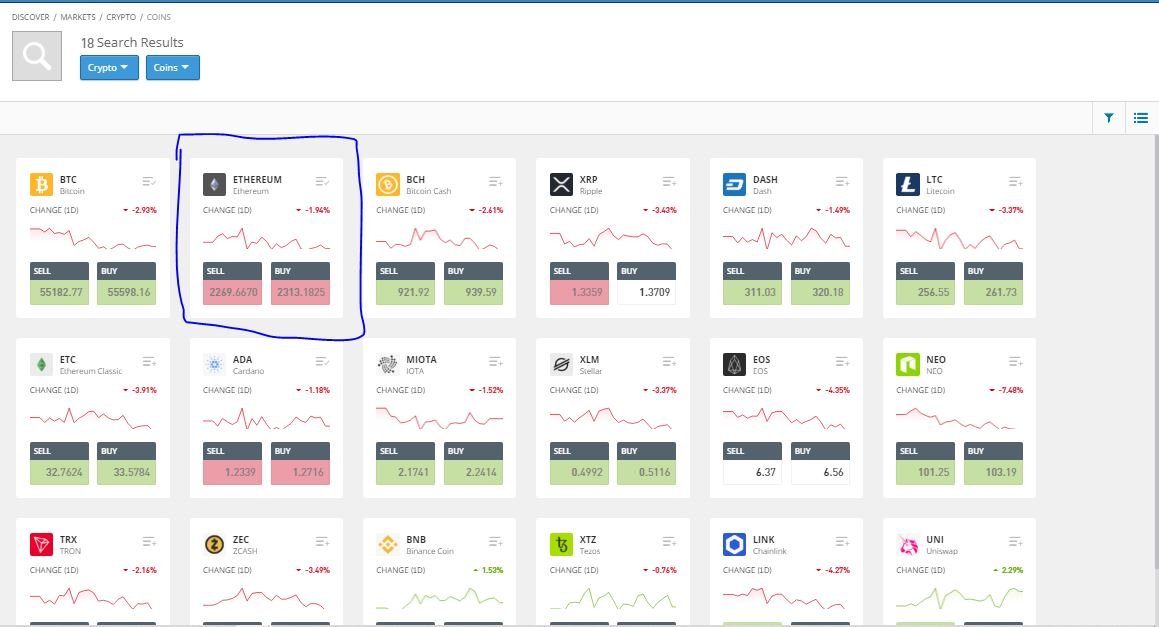The width and height of the screenshot is (1159, 627).
Task: Click NEO Sell price 101.25
Action: click(925, 472)
